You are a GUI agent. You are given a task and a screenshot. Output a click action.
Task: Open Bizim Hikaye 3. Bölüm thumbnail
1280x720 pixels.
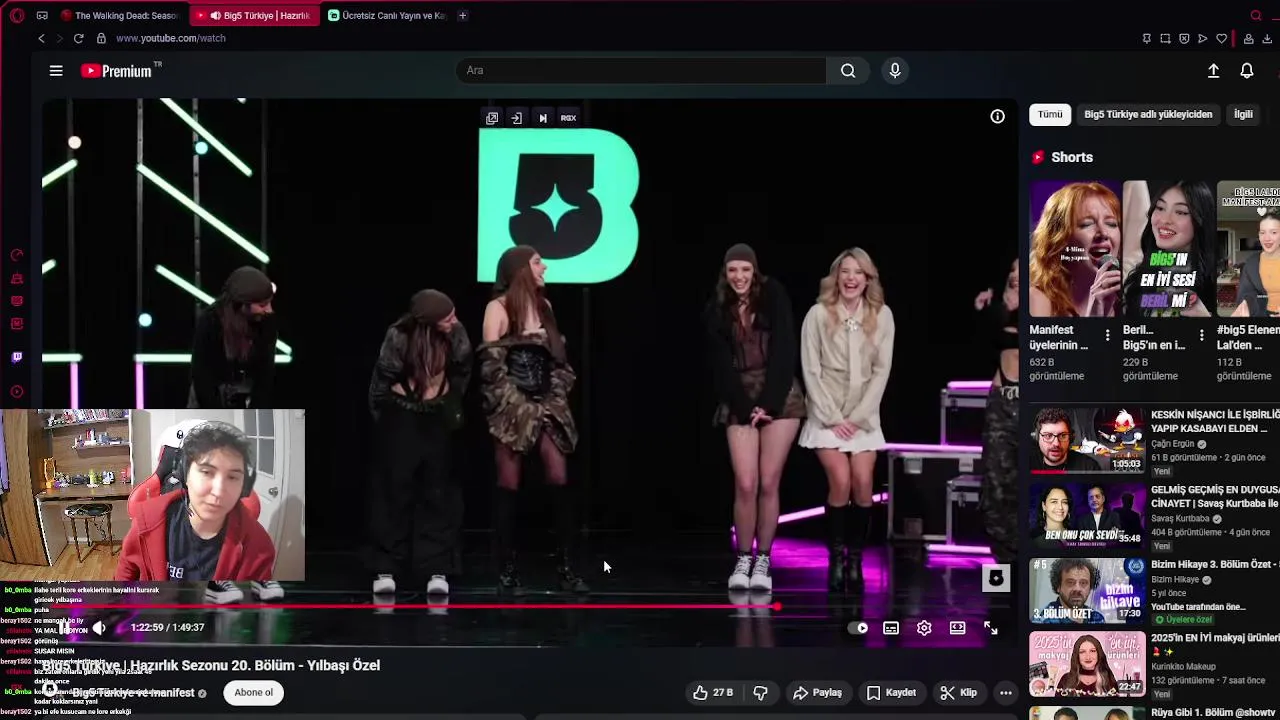[x=1087, y=590]
